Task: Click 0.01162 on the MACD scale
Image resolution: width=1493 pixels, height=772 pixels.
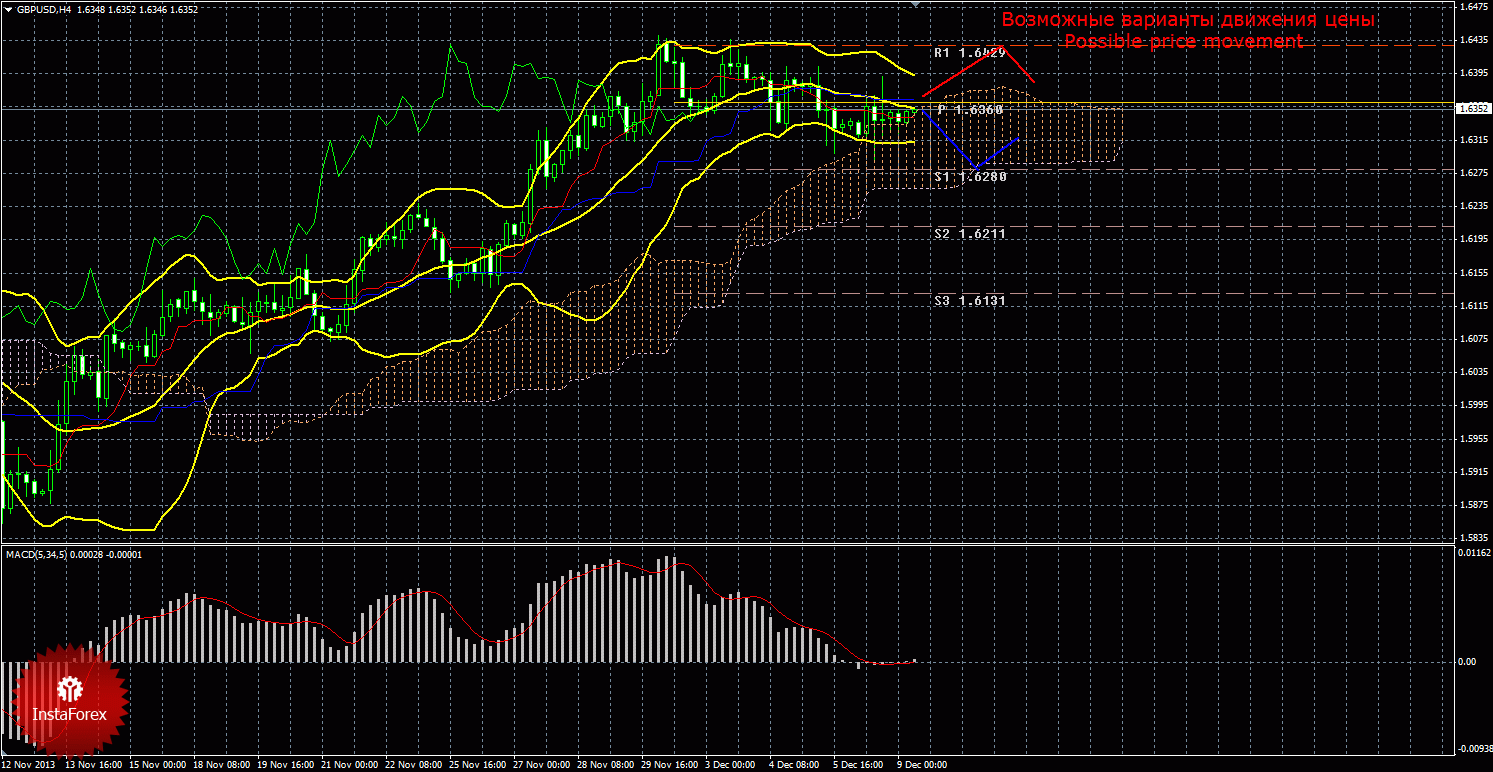Action: point(1473,552)
